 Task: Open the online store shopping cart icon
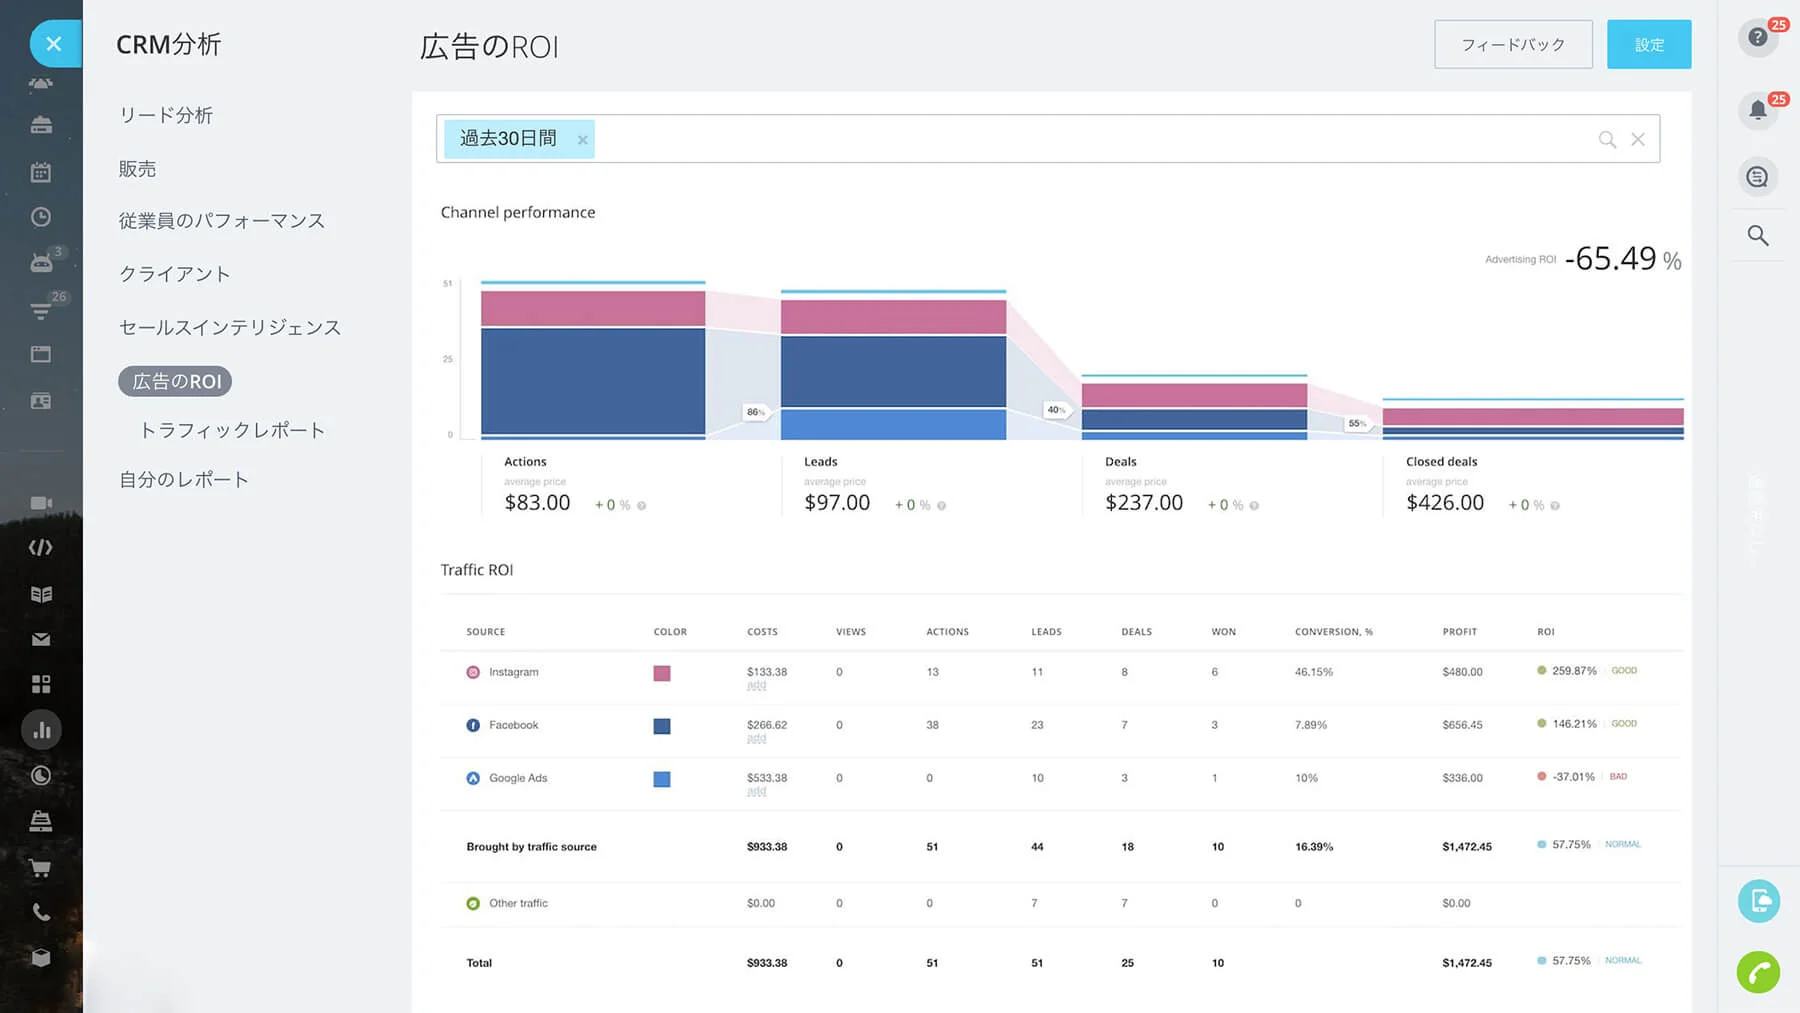(x=40, y=868)
